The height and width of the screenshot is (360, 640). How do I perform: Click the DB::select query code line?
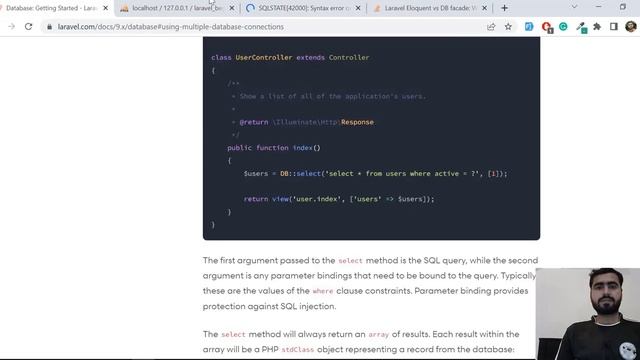[x=376, y=173]
